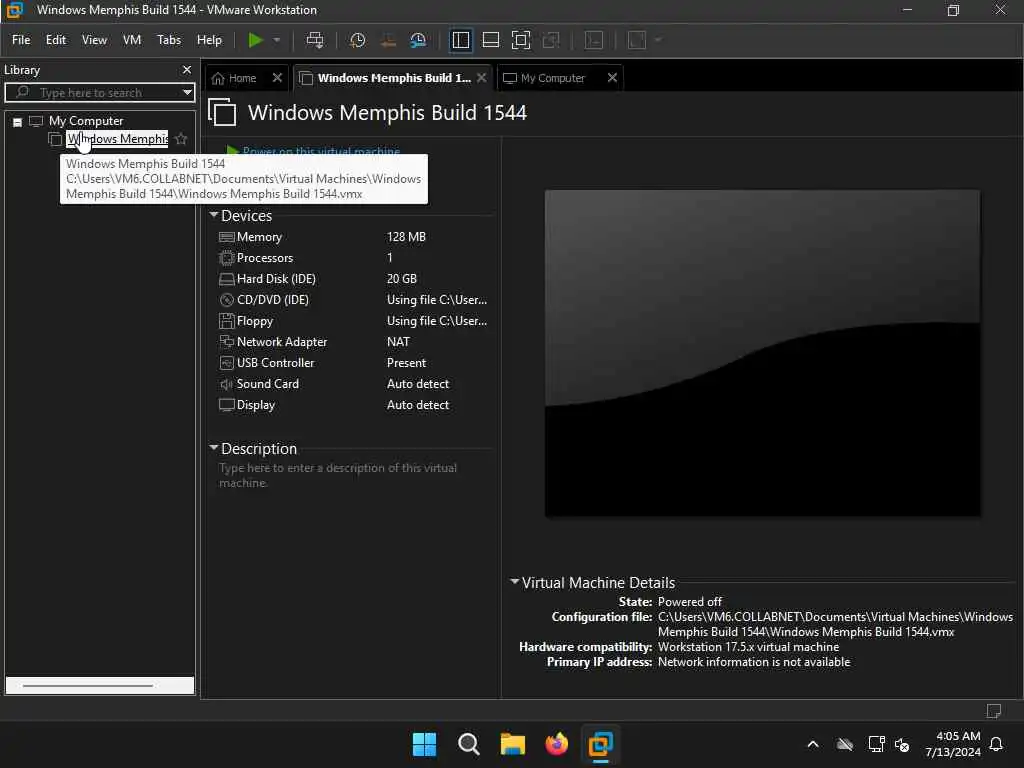Open Sound Card device settings
The width and height of the screenshot is (1024, 768).
(x=267, y=383)
